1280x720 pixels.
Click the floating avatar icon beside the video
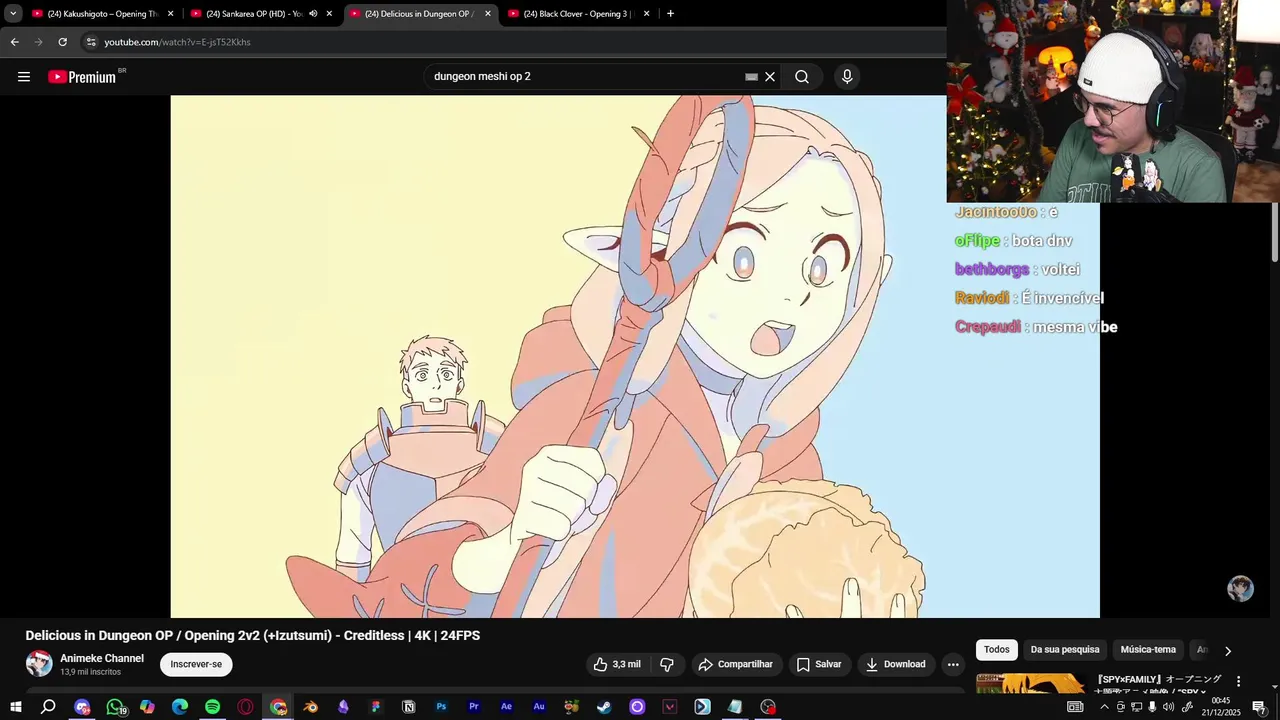[1240, 588]
